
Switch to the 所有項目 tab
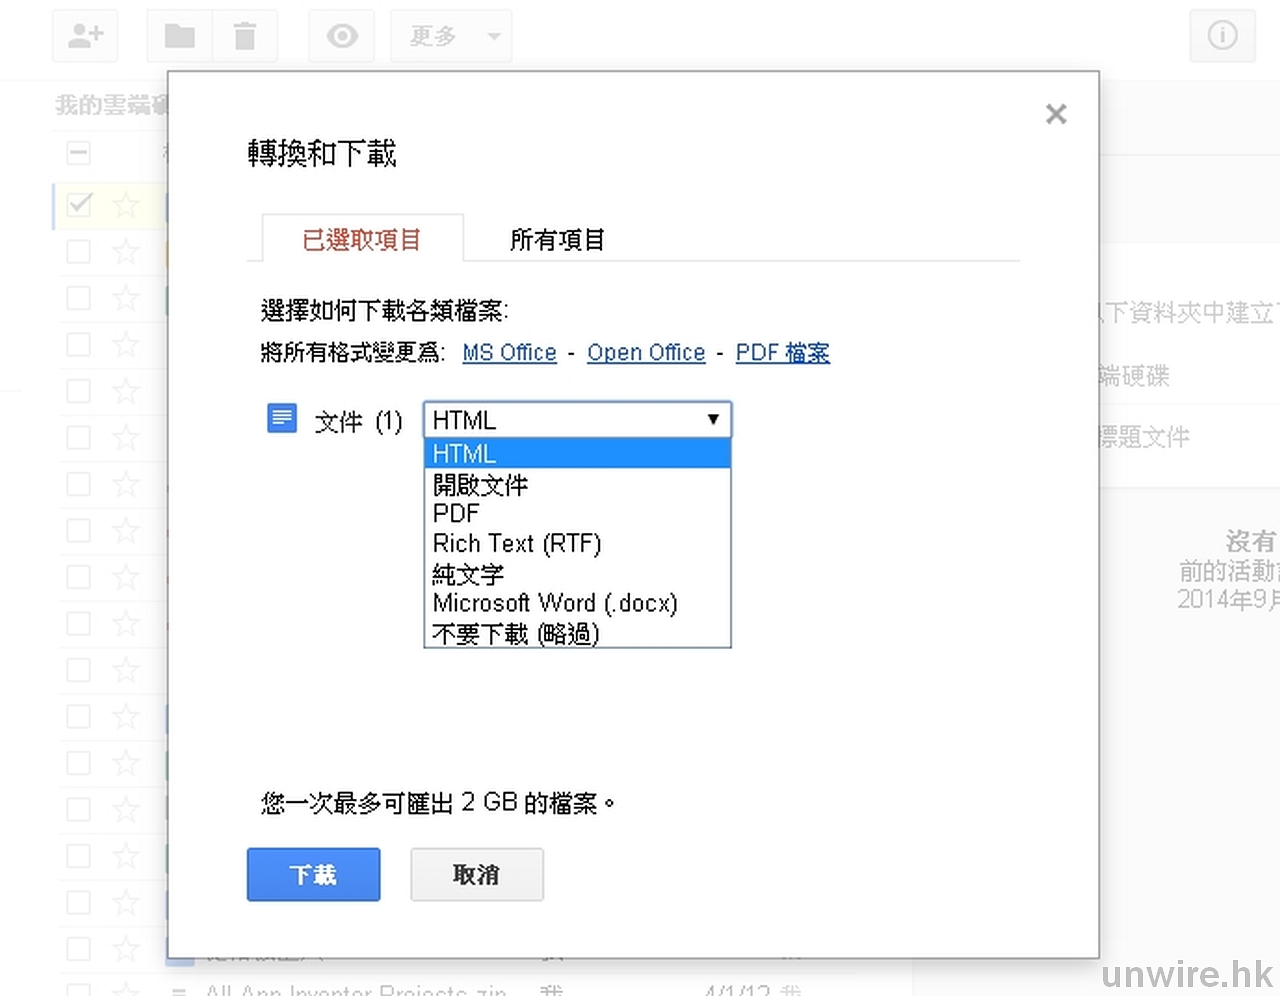click(557, 240)
